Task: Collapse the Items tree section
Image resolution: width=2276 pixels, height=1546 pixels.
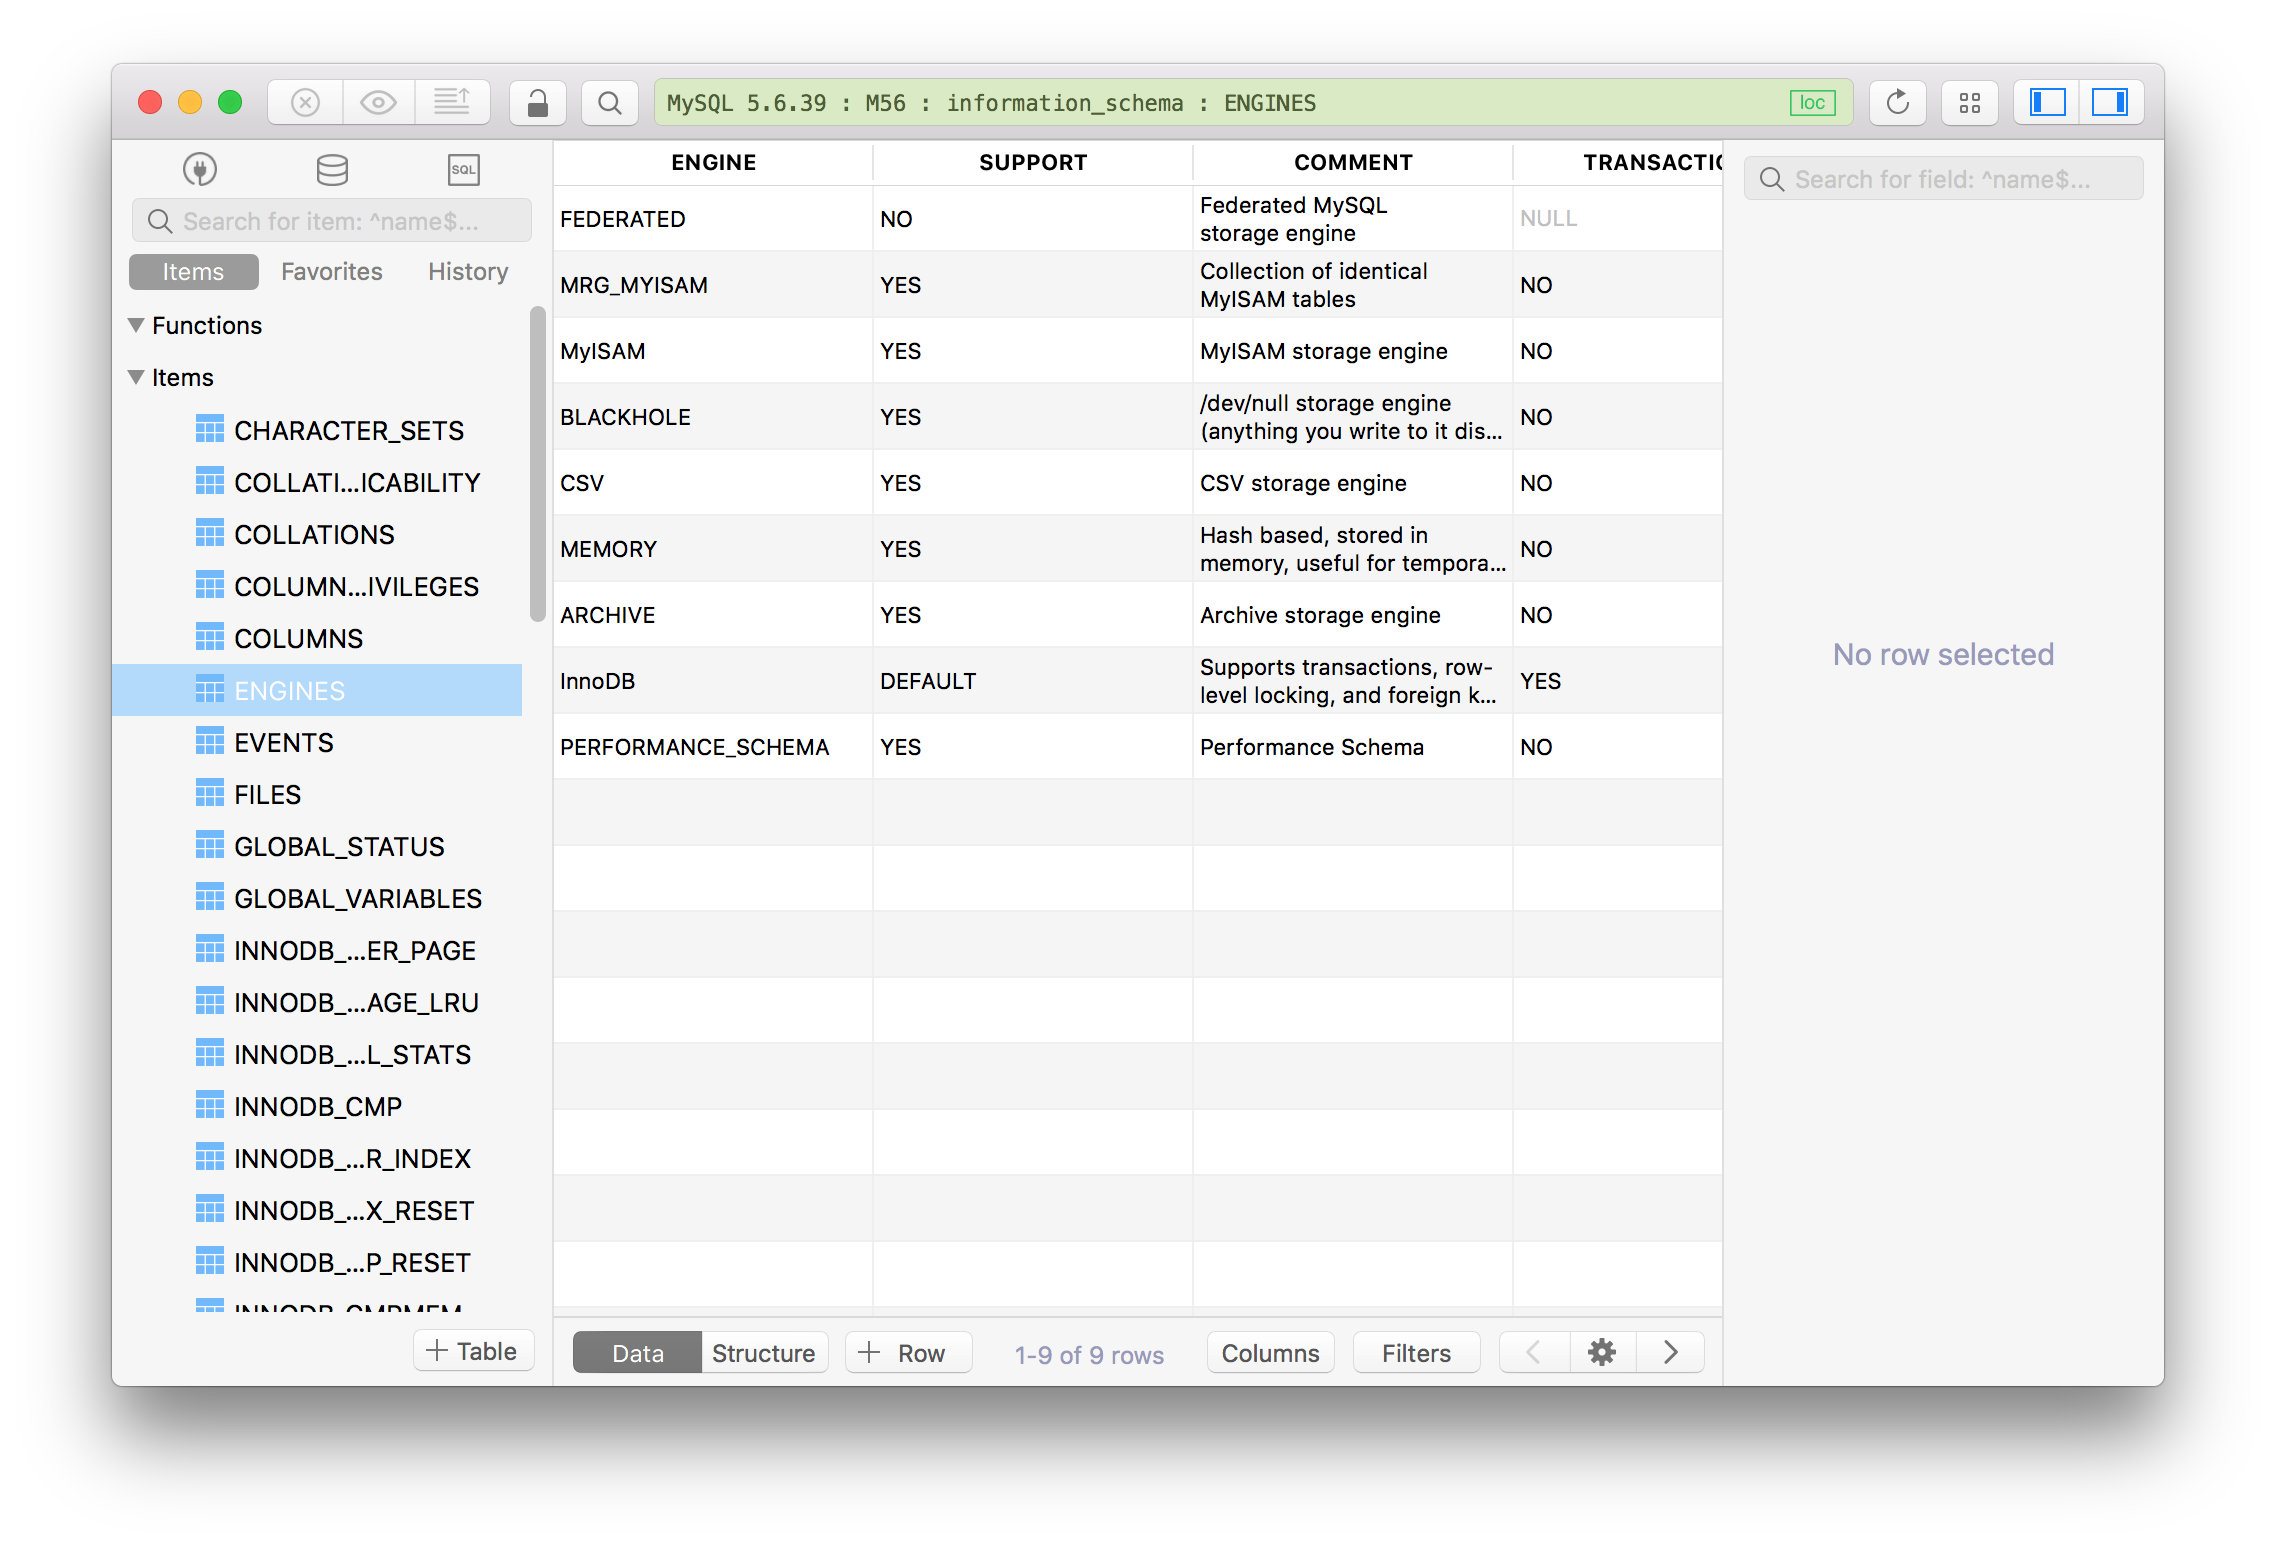Action: pyautogui.click(x=137, y=377)
